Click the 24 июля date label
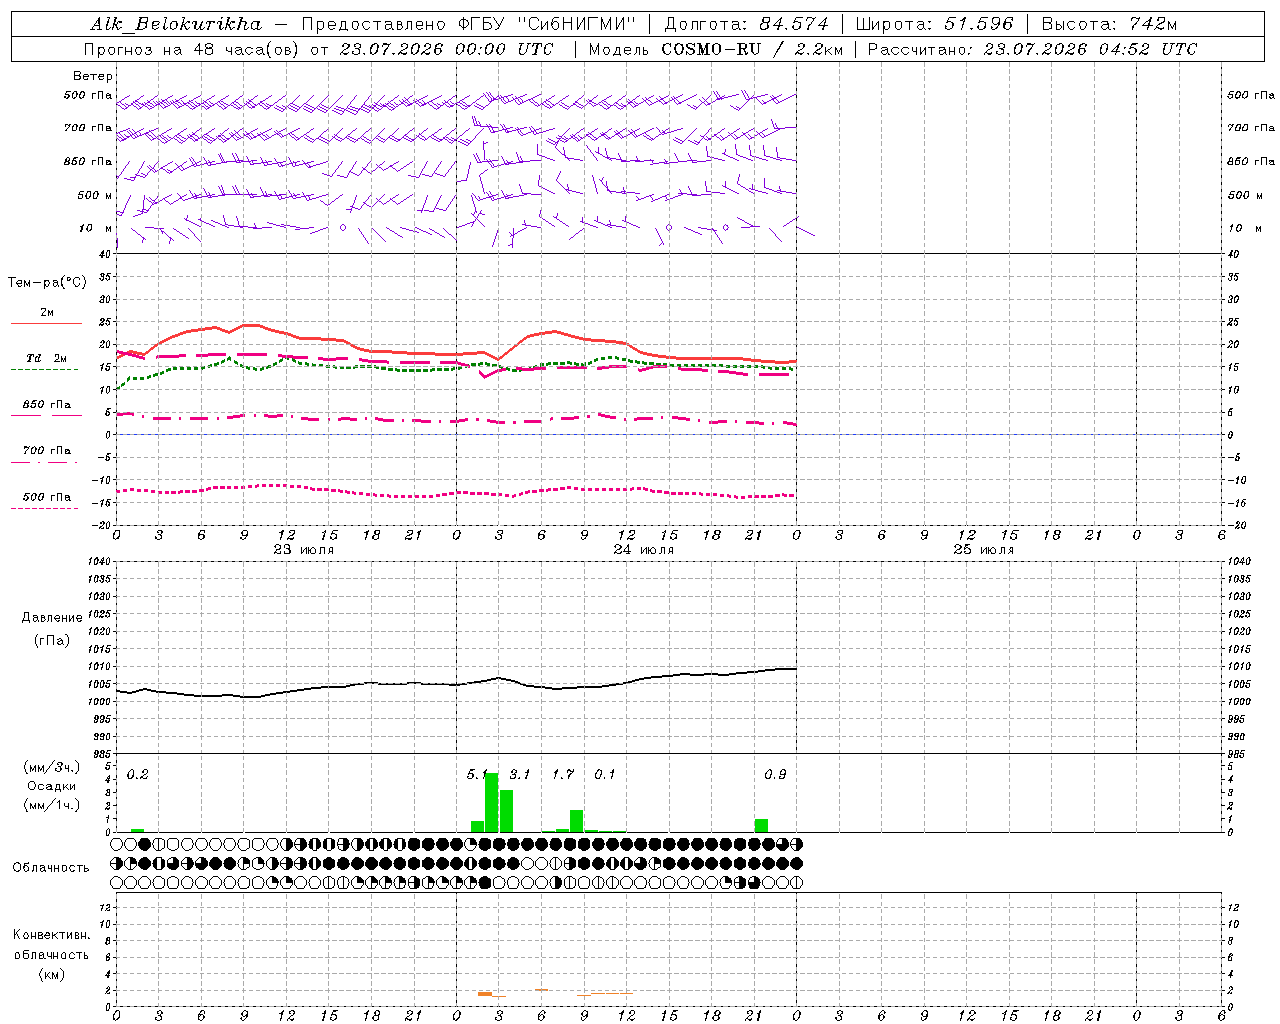Image resolution: width=1280 pixels, height=1024 pixels. [643, 549]
